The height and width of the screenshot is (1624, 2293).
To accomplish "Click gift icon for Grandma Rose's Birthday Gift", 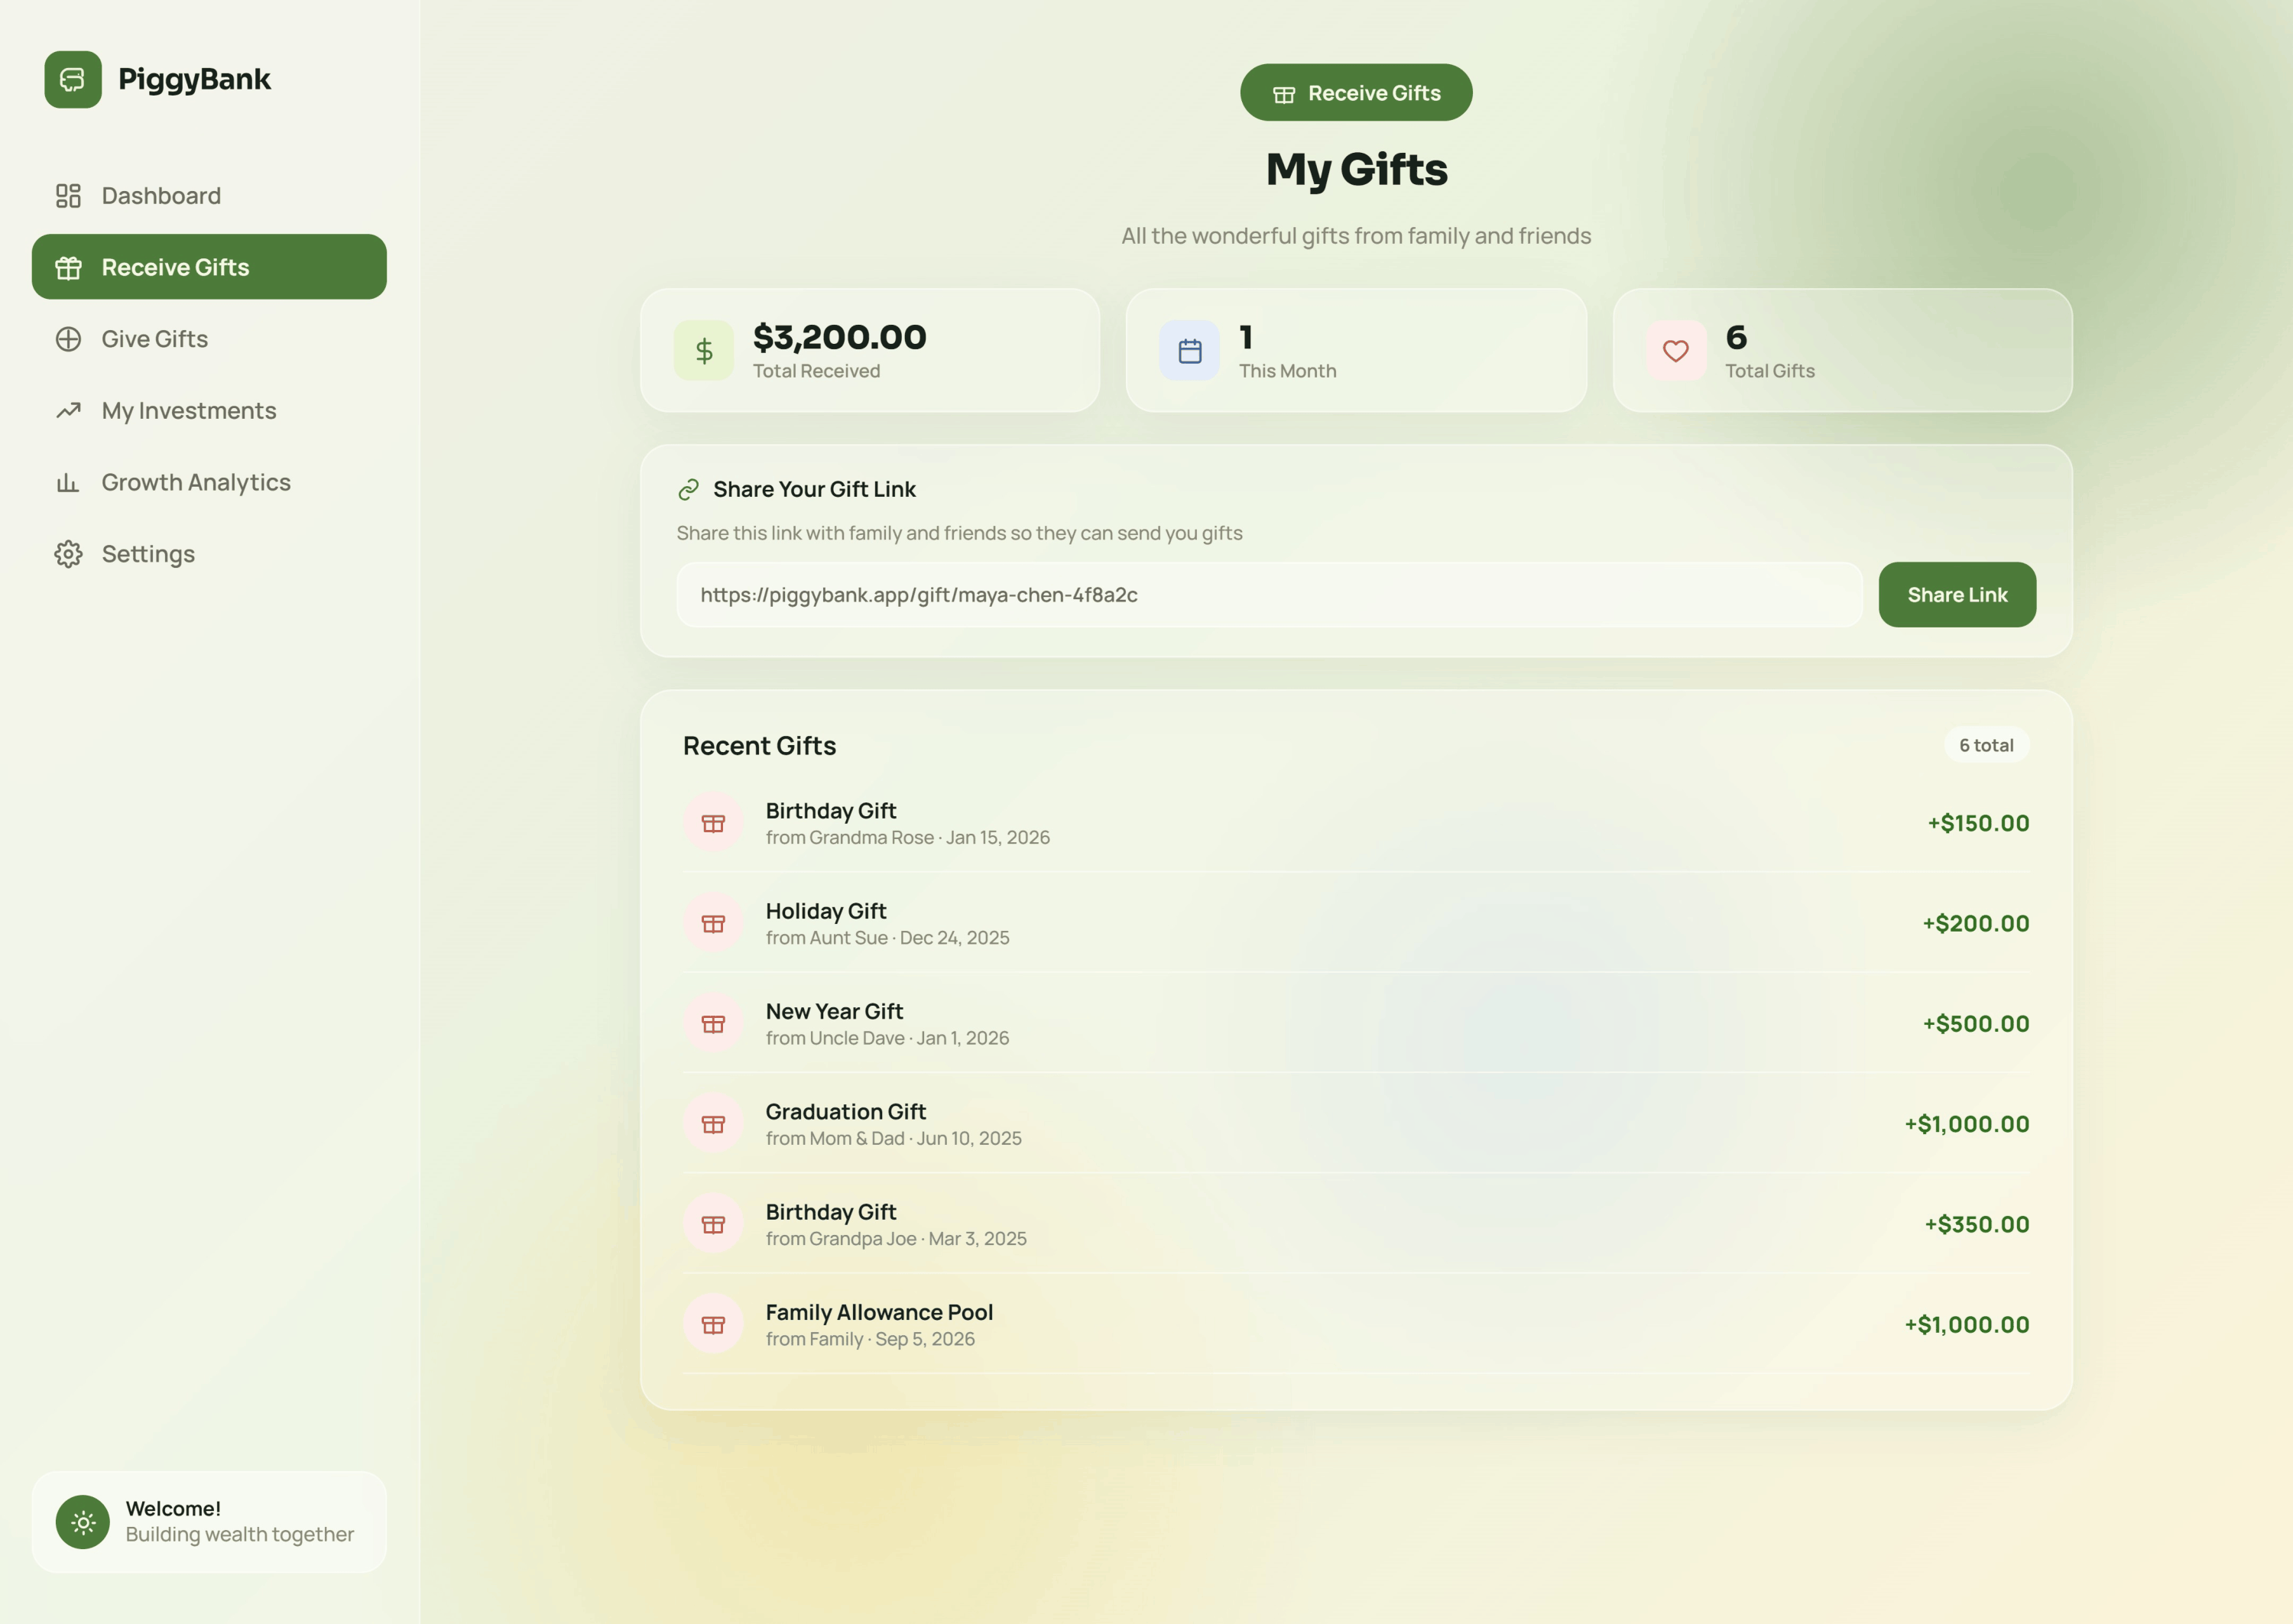I will 713,823.
